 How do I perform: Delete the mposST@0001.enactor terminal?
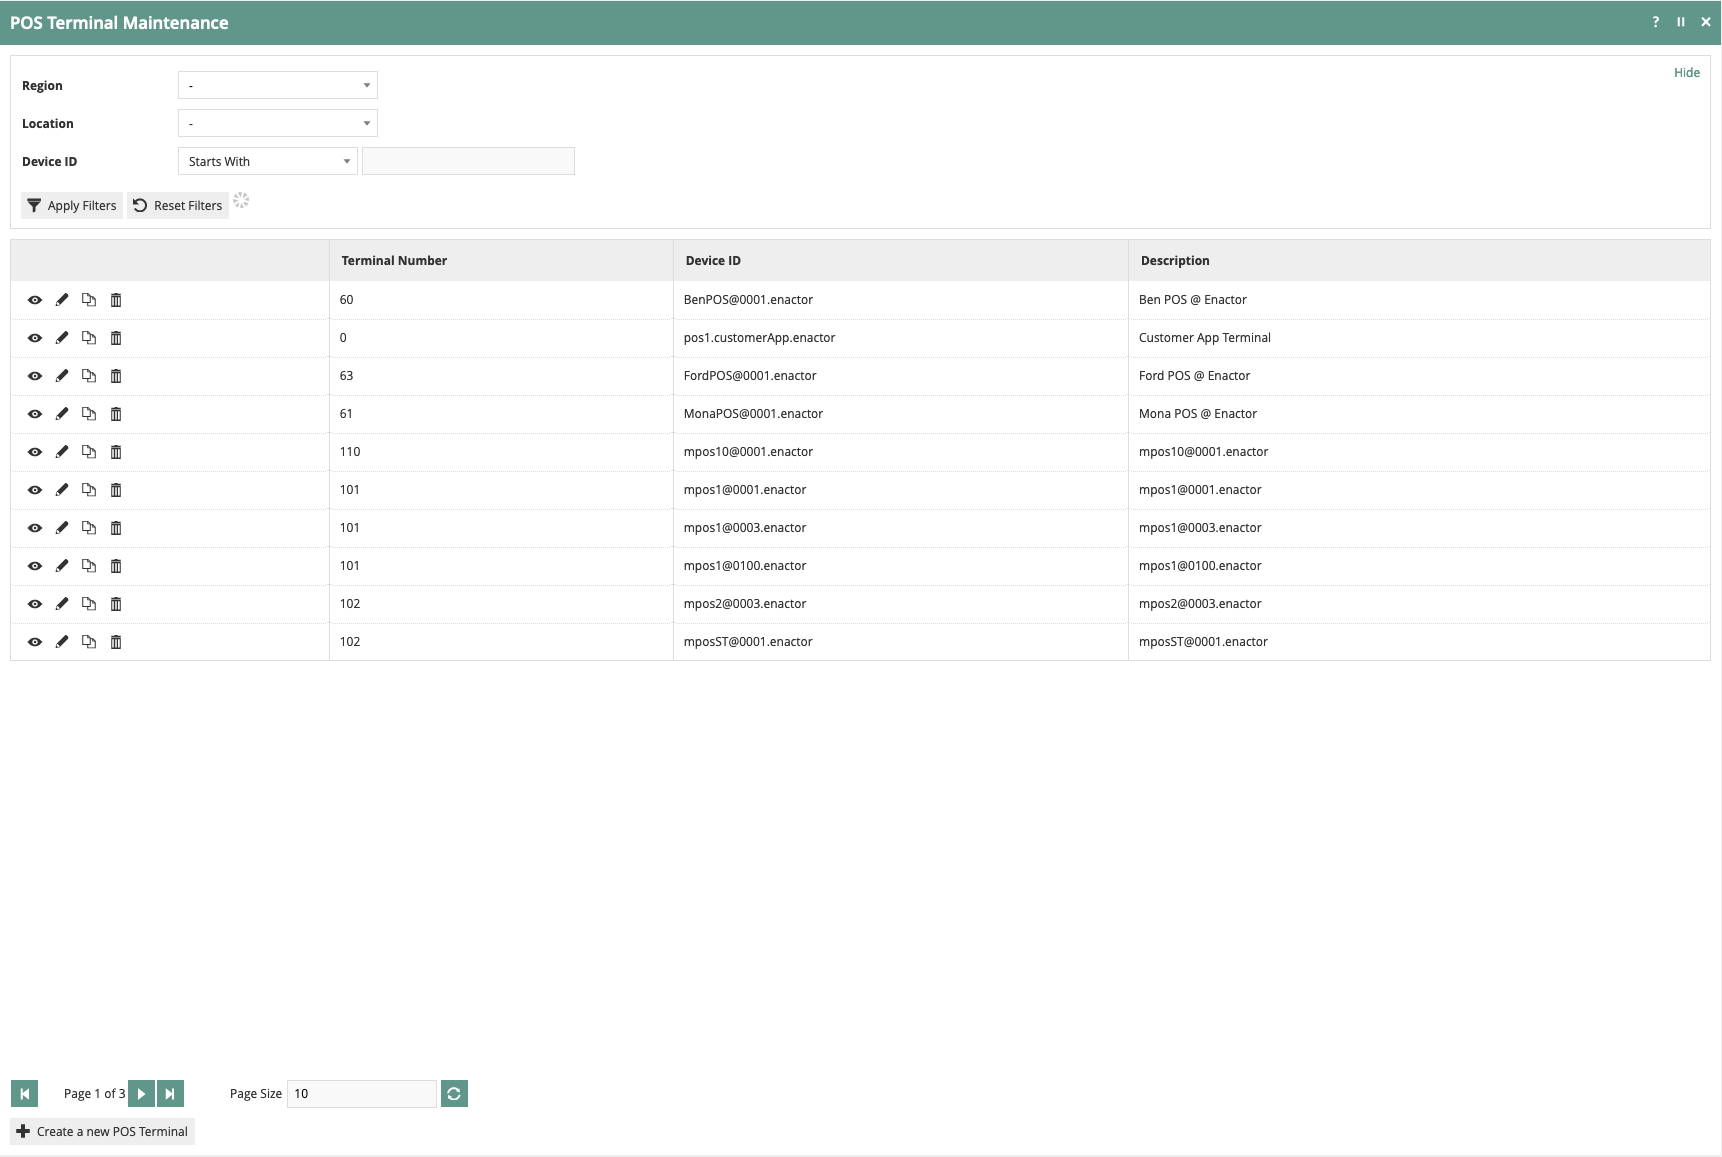[x=116, y=642]
